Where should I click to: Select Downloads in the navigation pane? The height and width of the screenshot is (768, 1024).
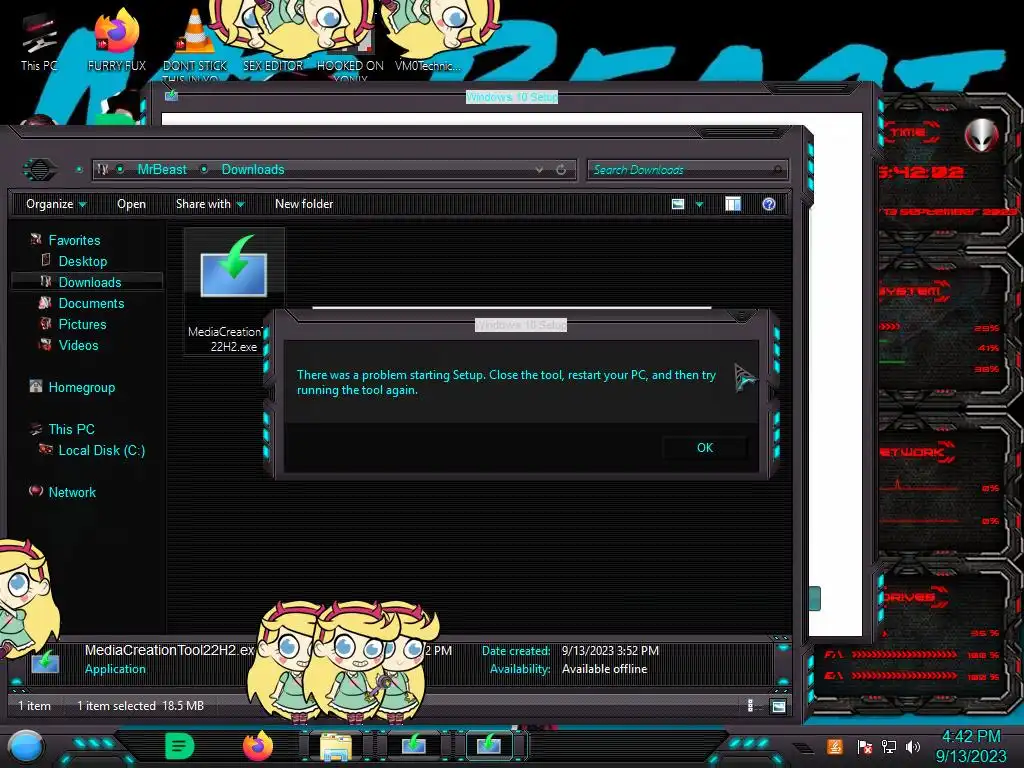[89, 282]
